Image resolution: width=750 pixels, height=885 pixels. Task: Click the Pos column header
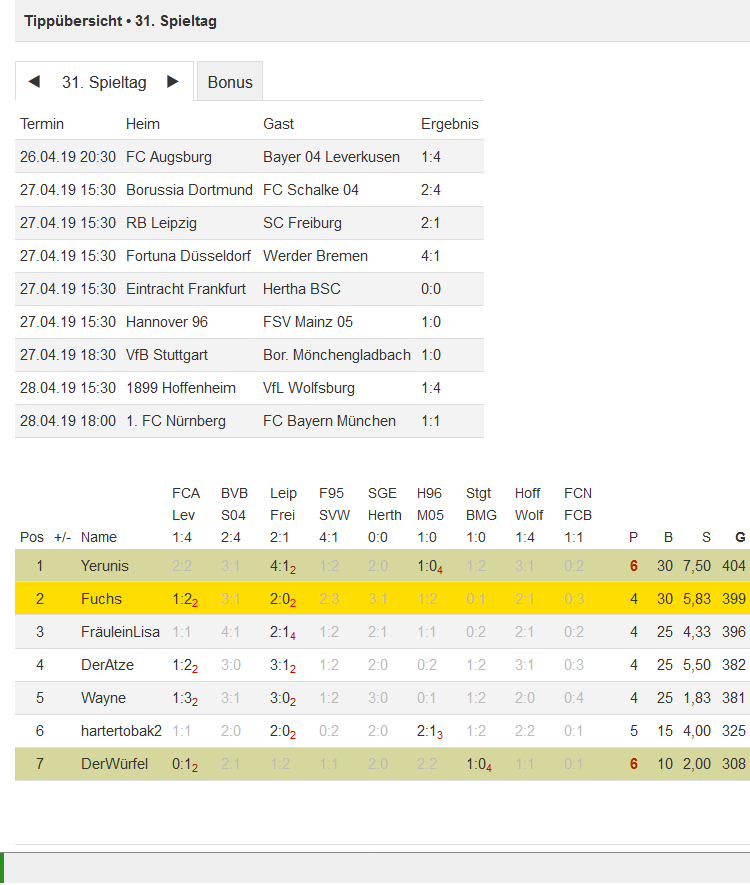(x=32, y=537)
